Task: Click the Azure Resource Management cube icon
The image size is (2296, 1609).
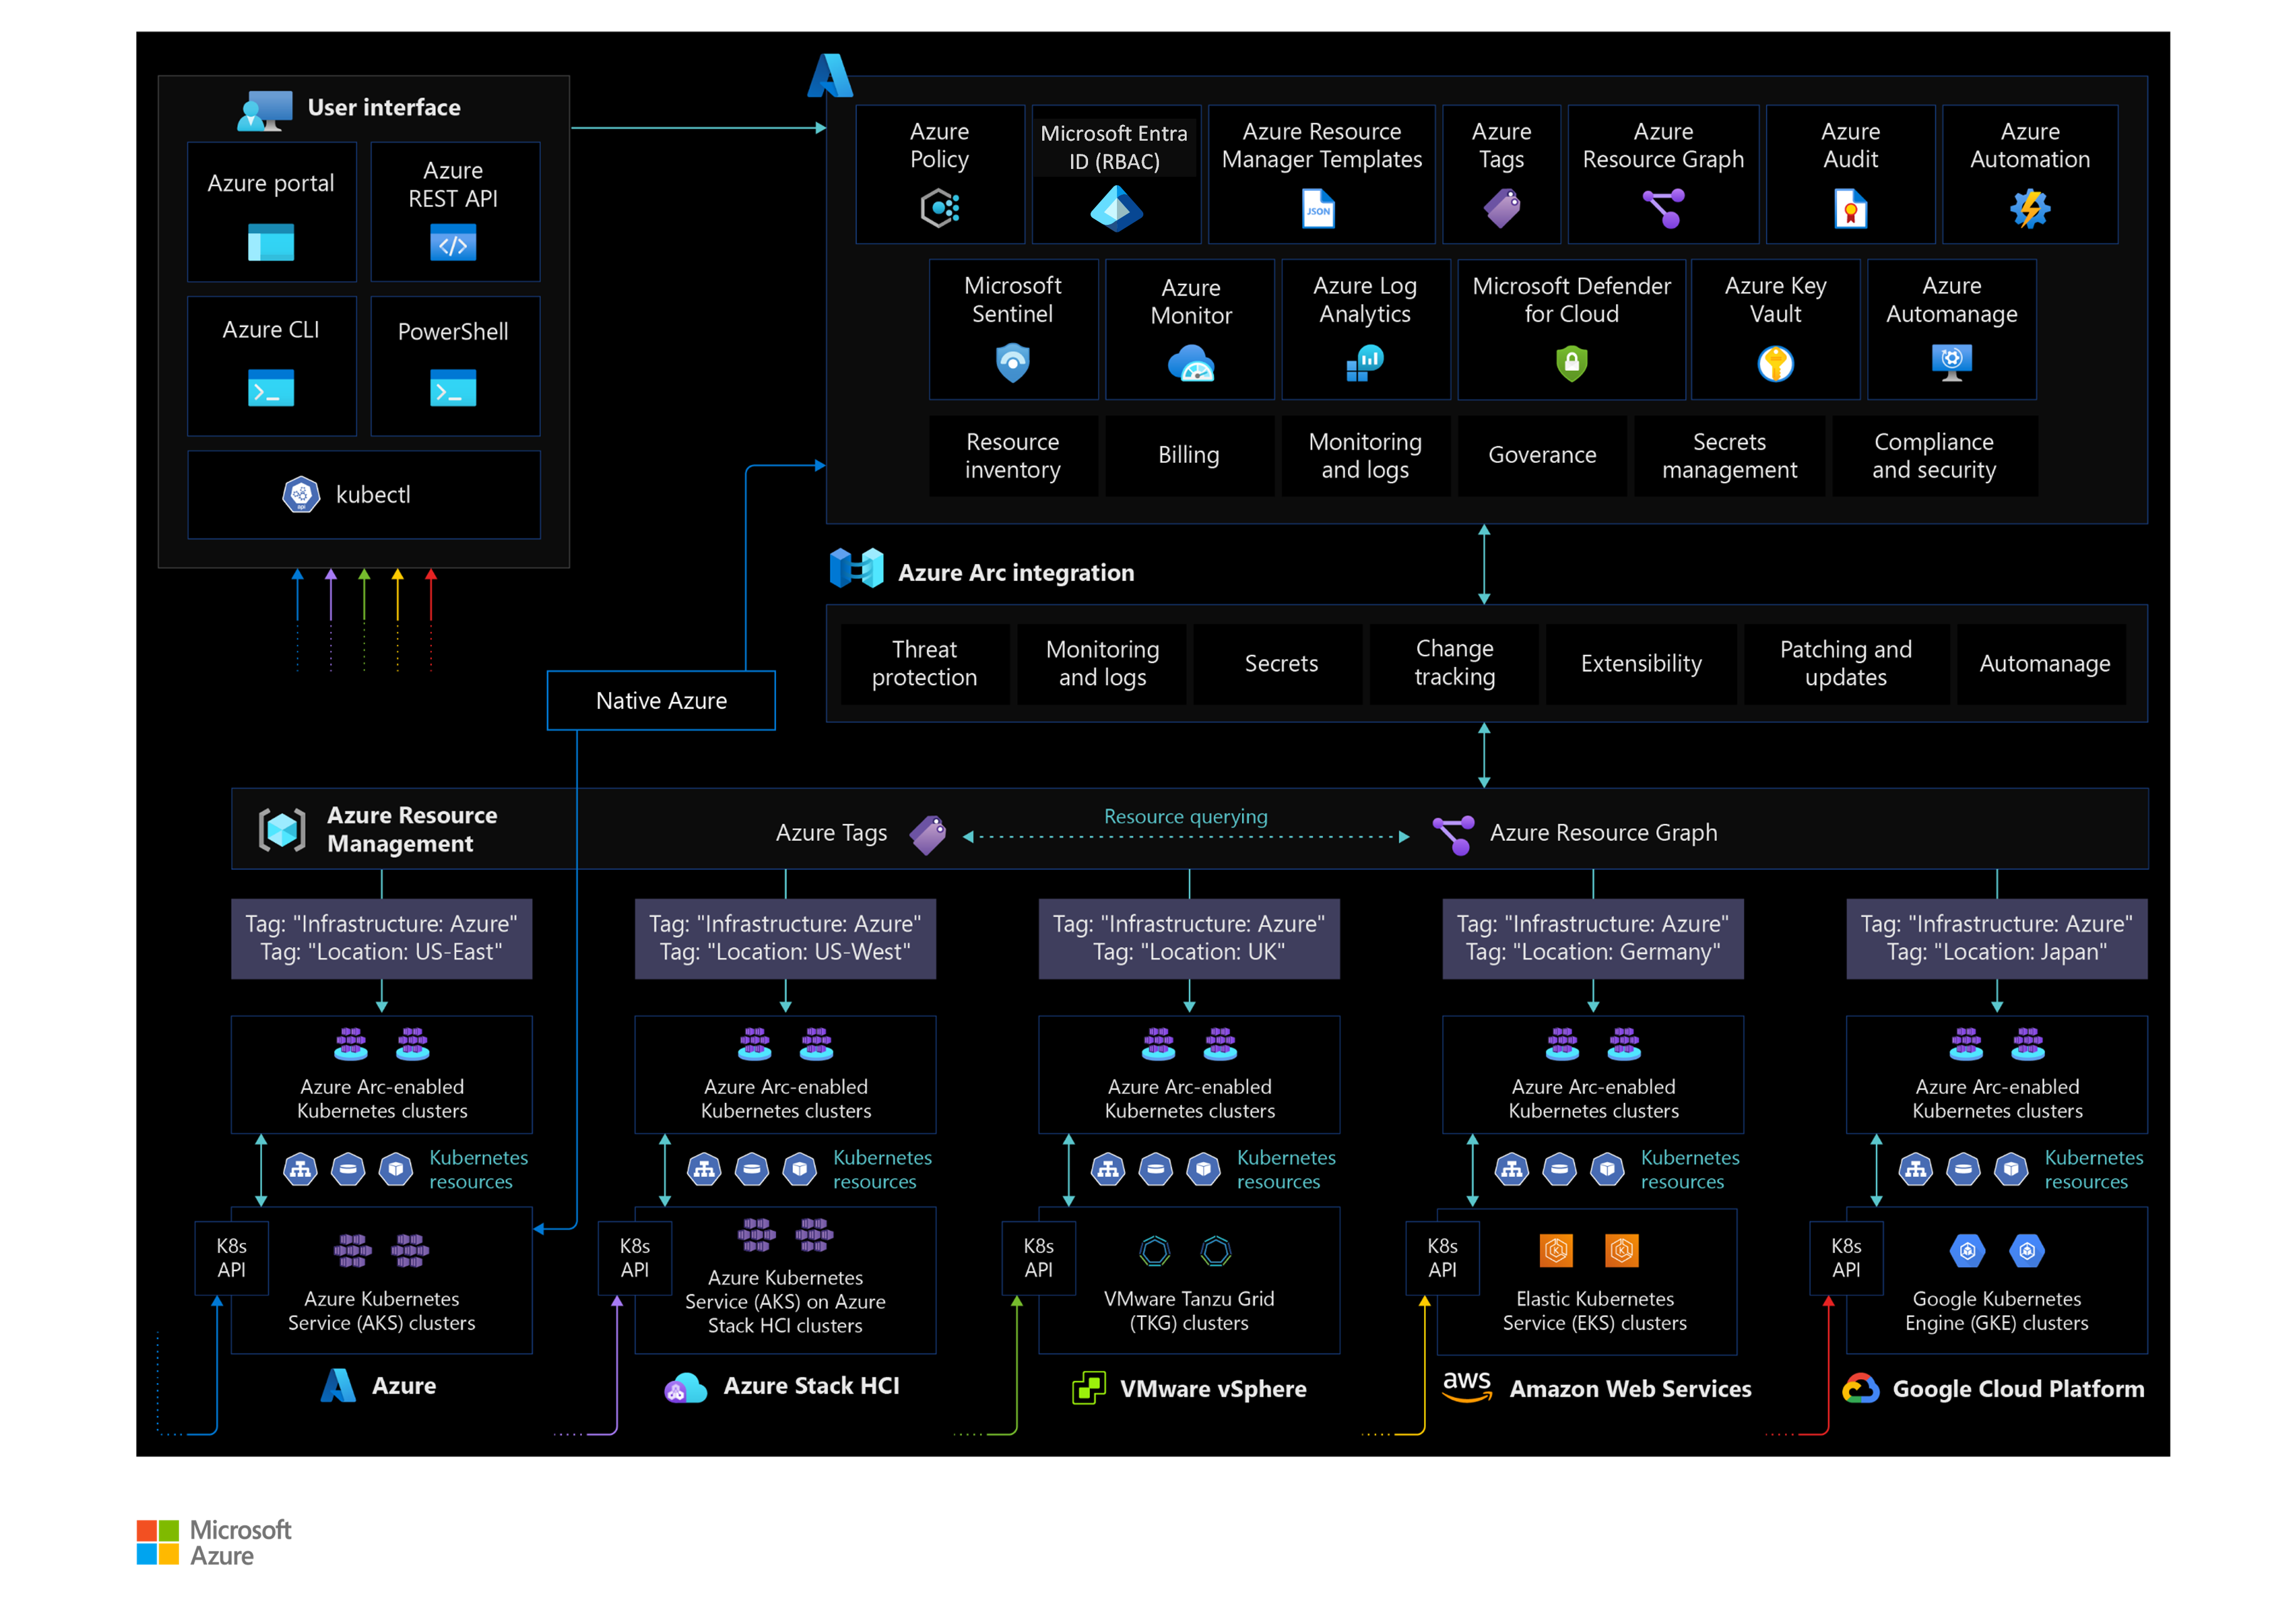Action: coord(282,829)
